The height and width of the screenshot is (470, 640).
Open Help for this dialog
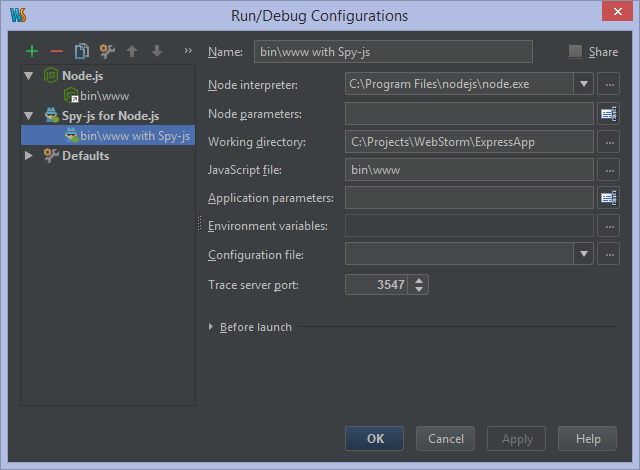pyautogui.click(x=587, y=439)
